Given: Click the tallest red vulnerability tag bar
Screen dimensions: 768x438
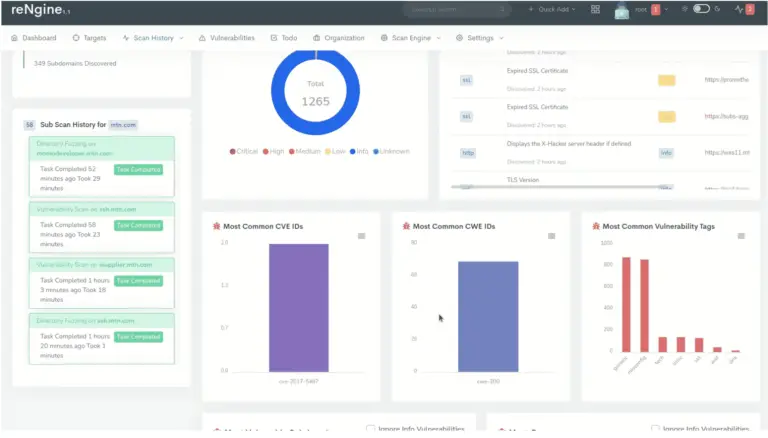Looking at the screenshot, I should 626,305.
